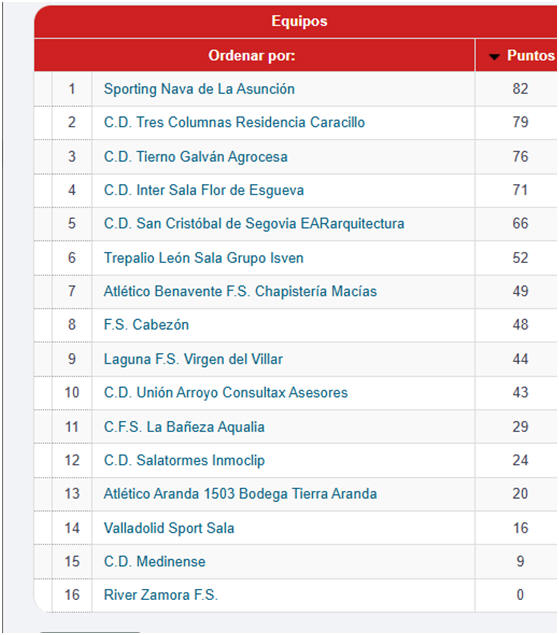
Task: Open C.D. Tres Columnas Residencia Caracillo link
Action: click(x=234, y=122)
